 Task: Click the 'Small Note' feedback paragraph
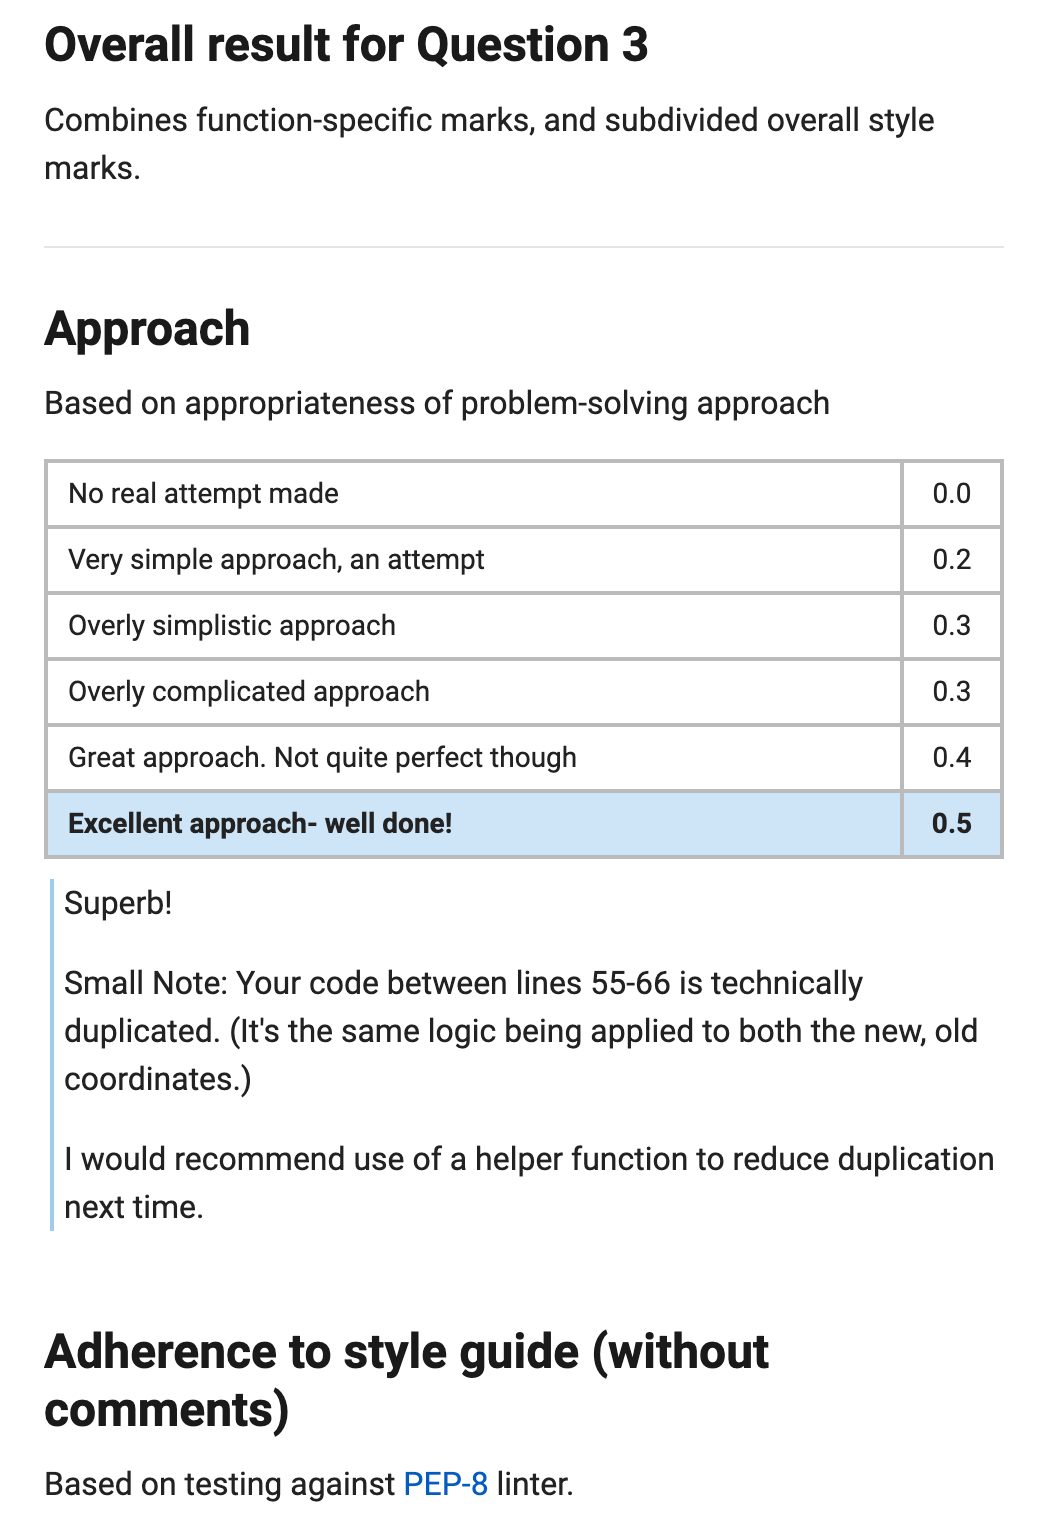(x=521, y=1031)
